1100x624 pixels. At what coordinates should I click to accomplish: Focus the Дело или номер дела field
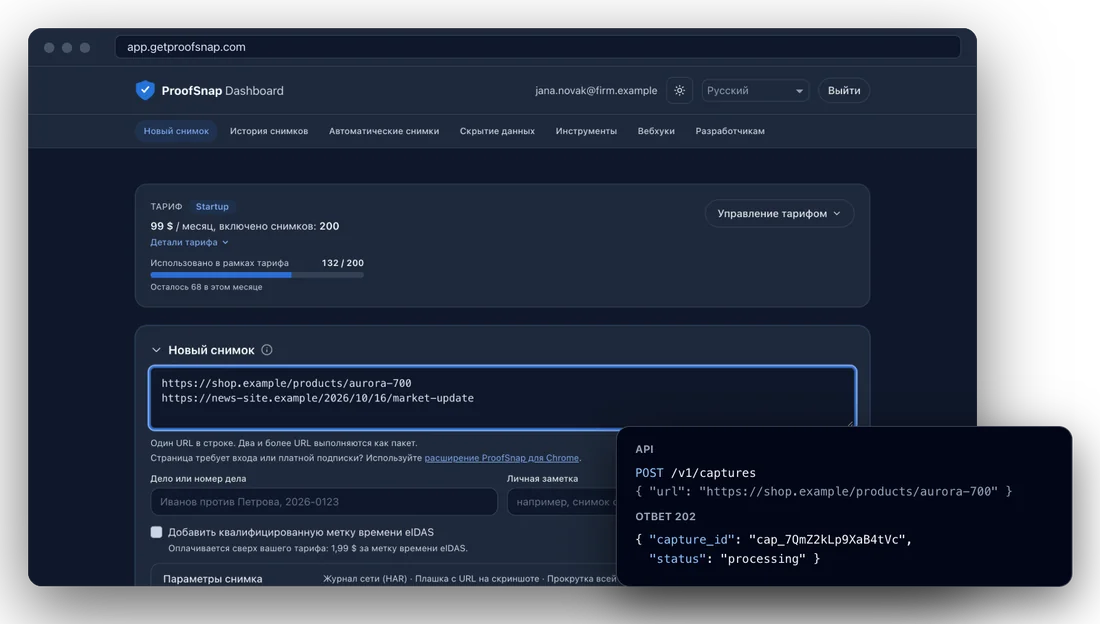[323, 502]
